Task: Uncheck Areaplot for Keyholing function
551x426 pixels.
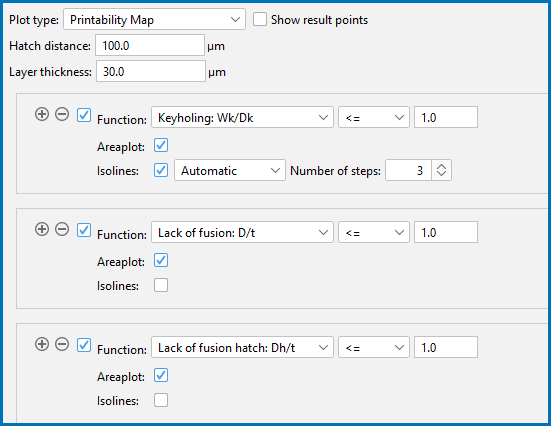Action: [161, 145]
